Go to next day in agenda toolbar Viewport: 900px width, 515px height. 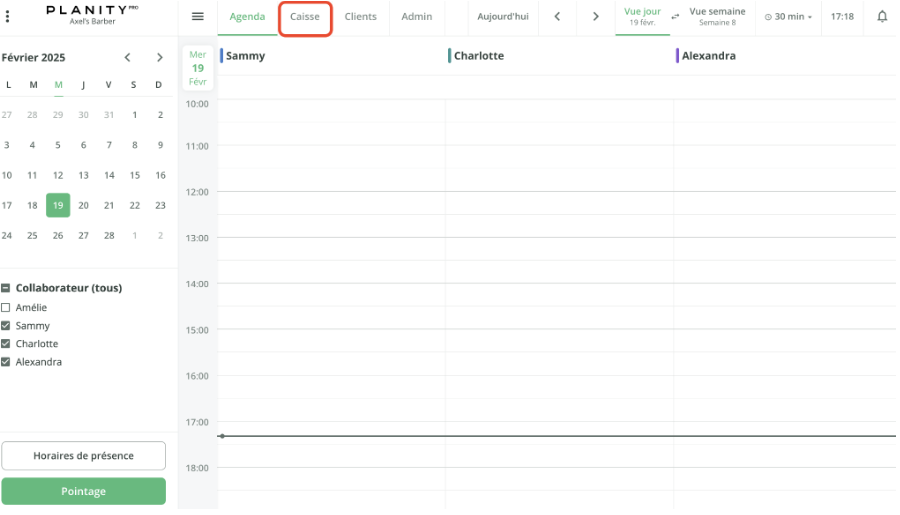point(596,17)
